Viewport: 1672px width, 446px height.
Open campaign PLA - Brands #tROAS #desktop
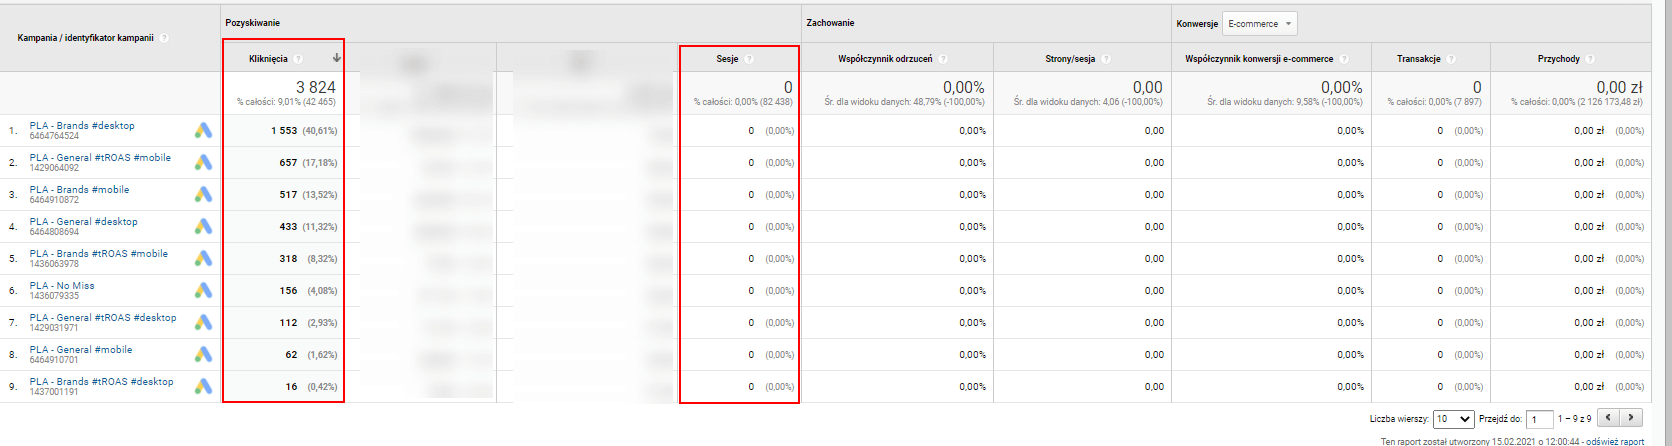(101, 381)
